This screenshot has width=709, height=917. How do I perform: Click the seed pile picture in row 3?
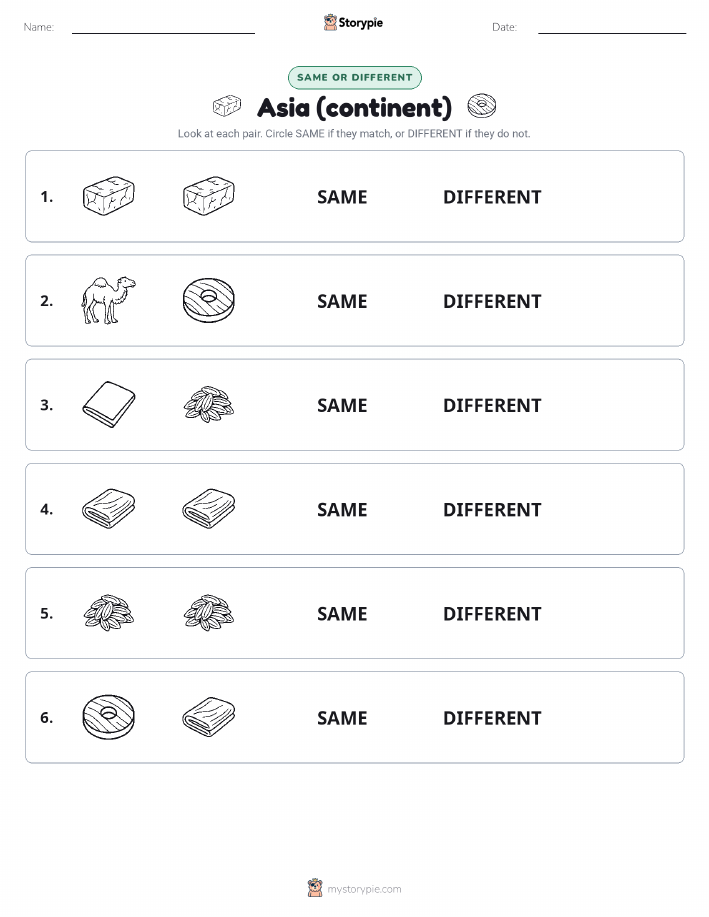tap(209, 404)
